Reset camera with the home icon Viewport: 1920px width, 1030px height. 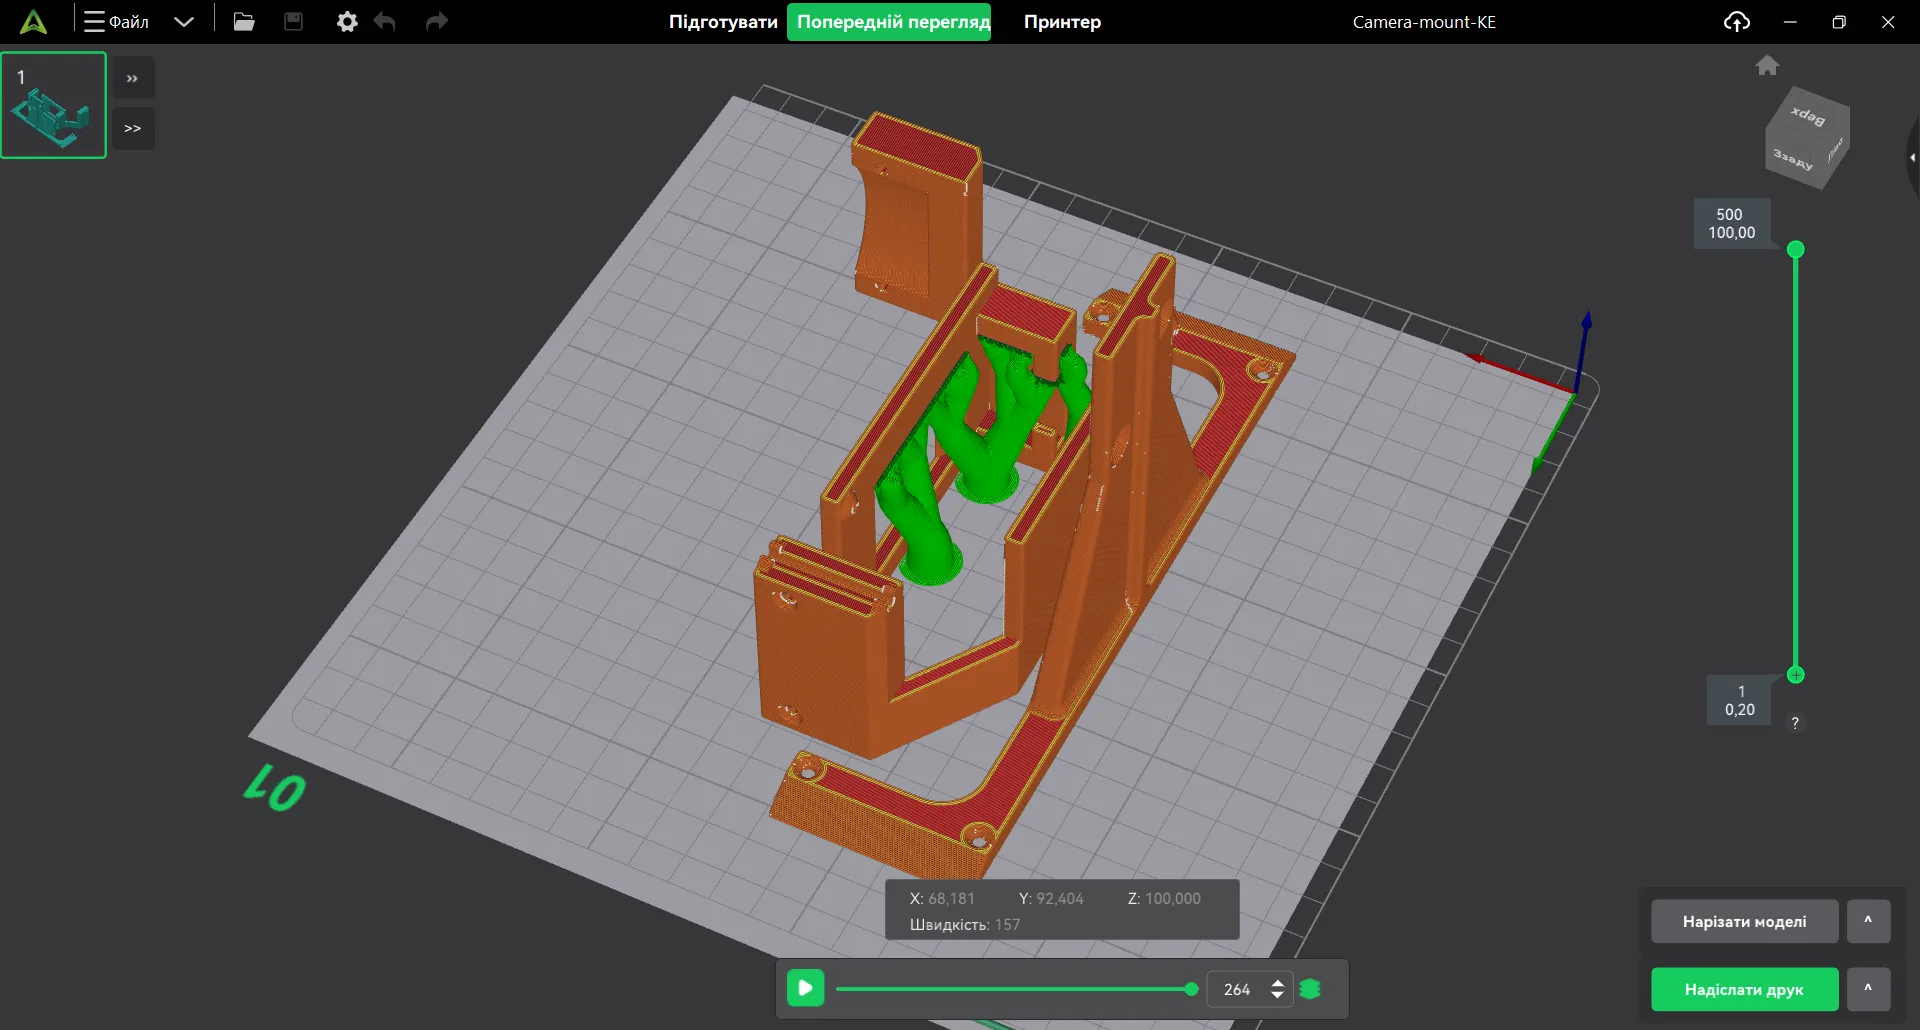point(1767,66)
